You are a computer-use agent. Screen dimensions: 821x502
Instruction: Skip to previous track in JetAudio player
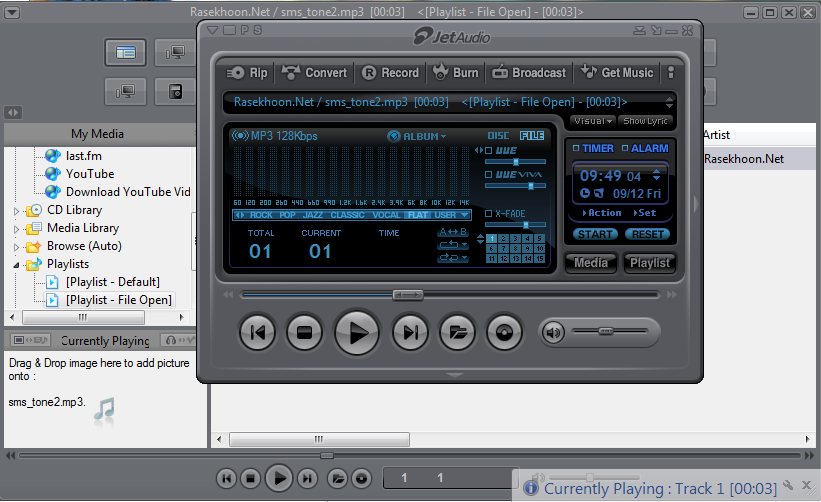(x=257, y=332)
